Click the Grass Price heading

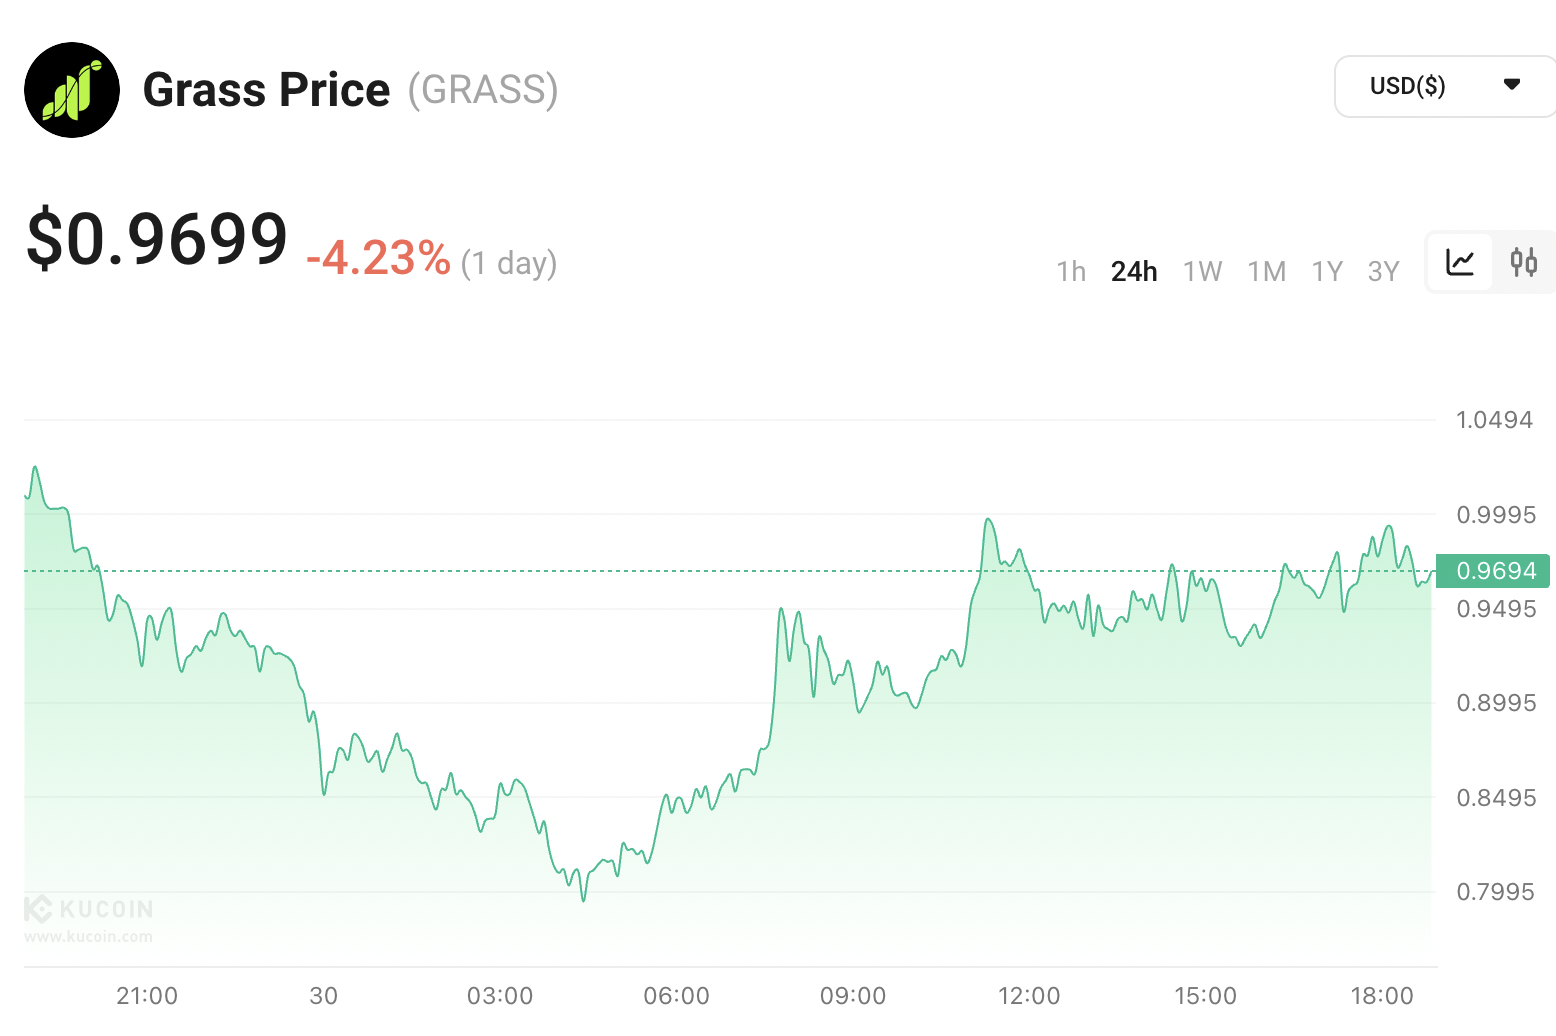coord(266,90)
